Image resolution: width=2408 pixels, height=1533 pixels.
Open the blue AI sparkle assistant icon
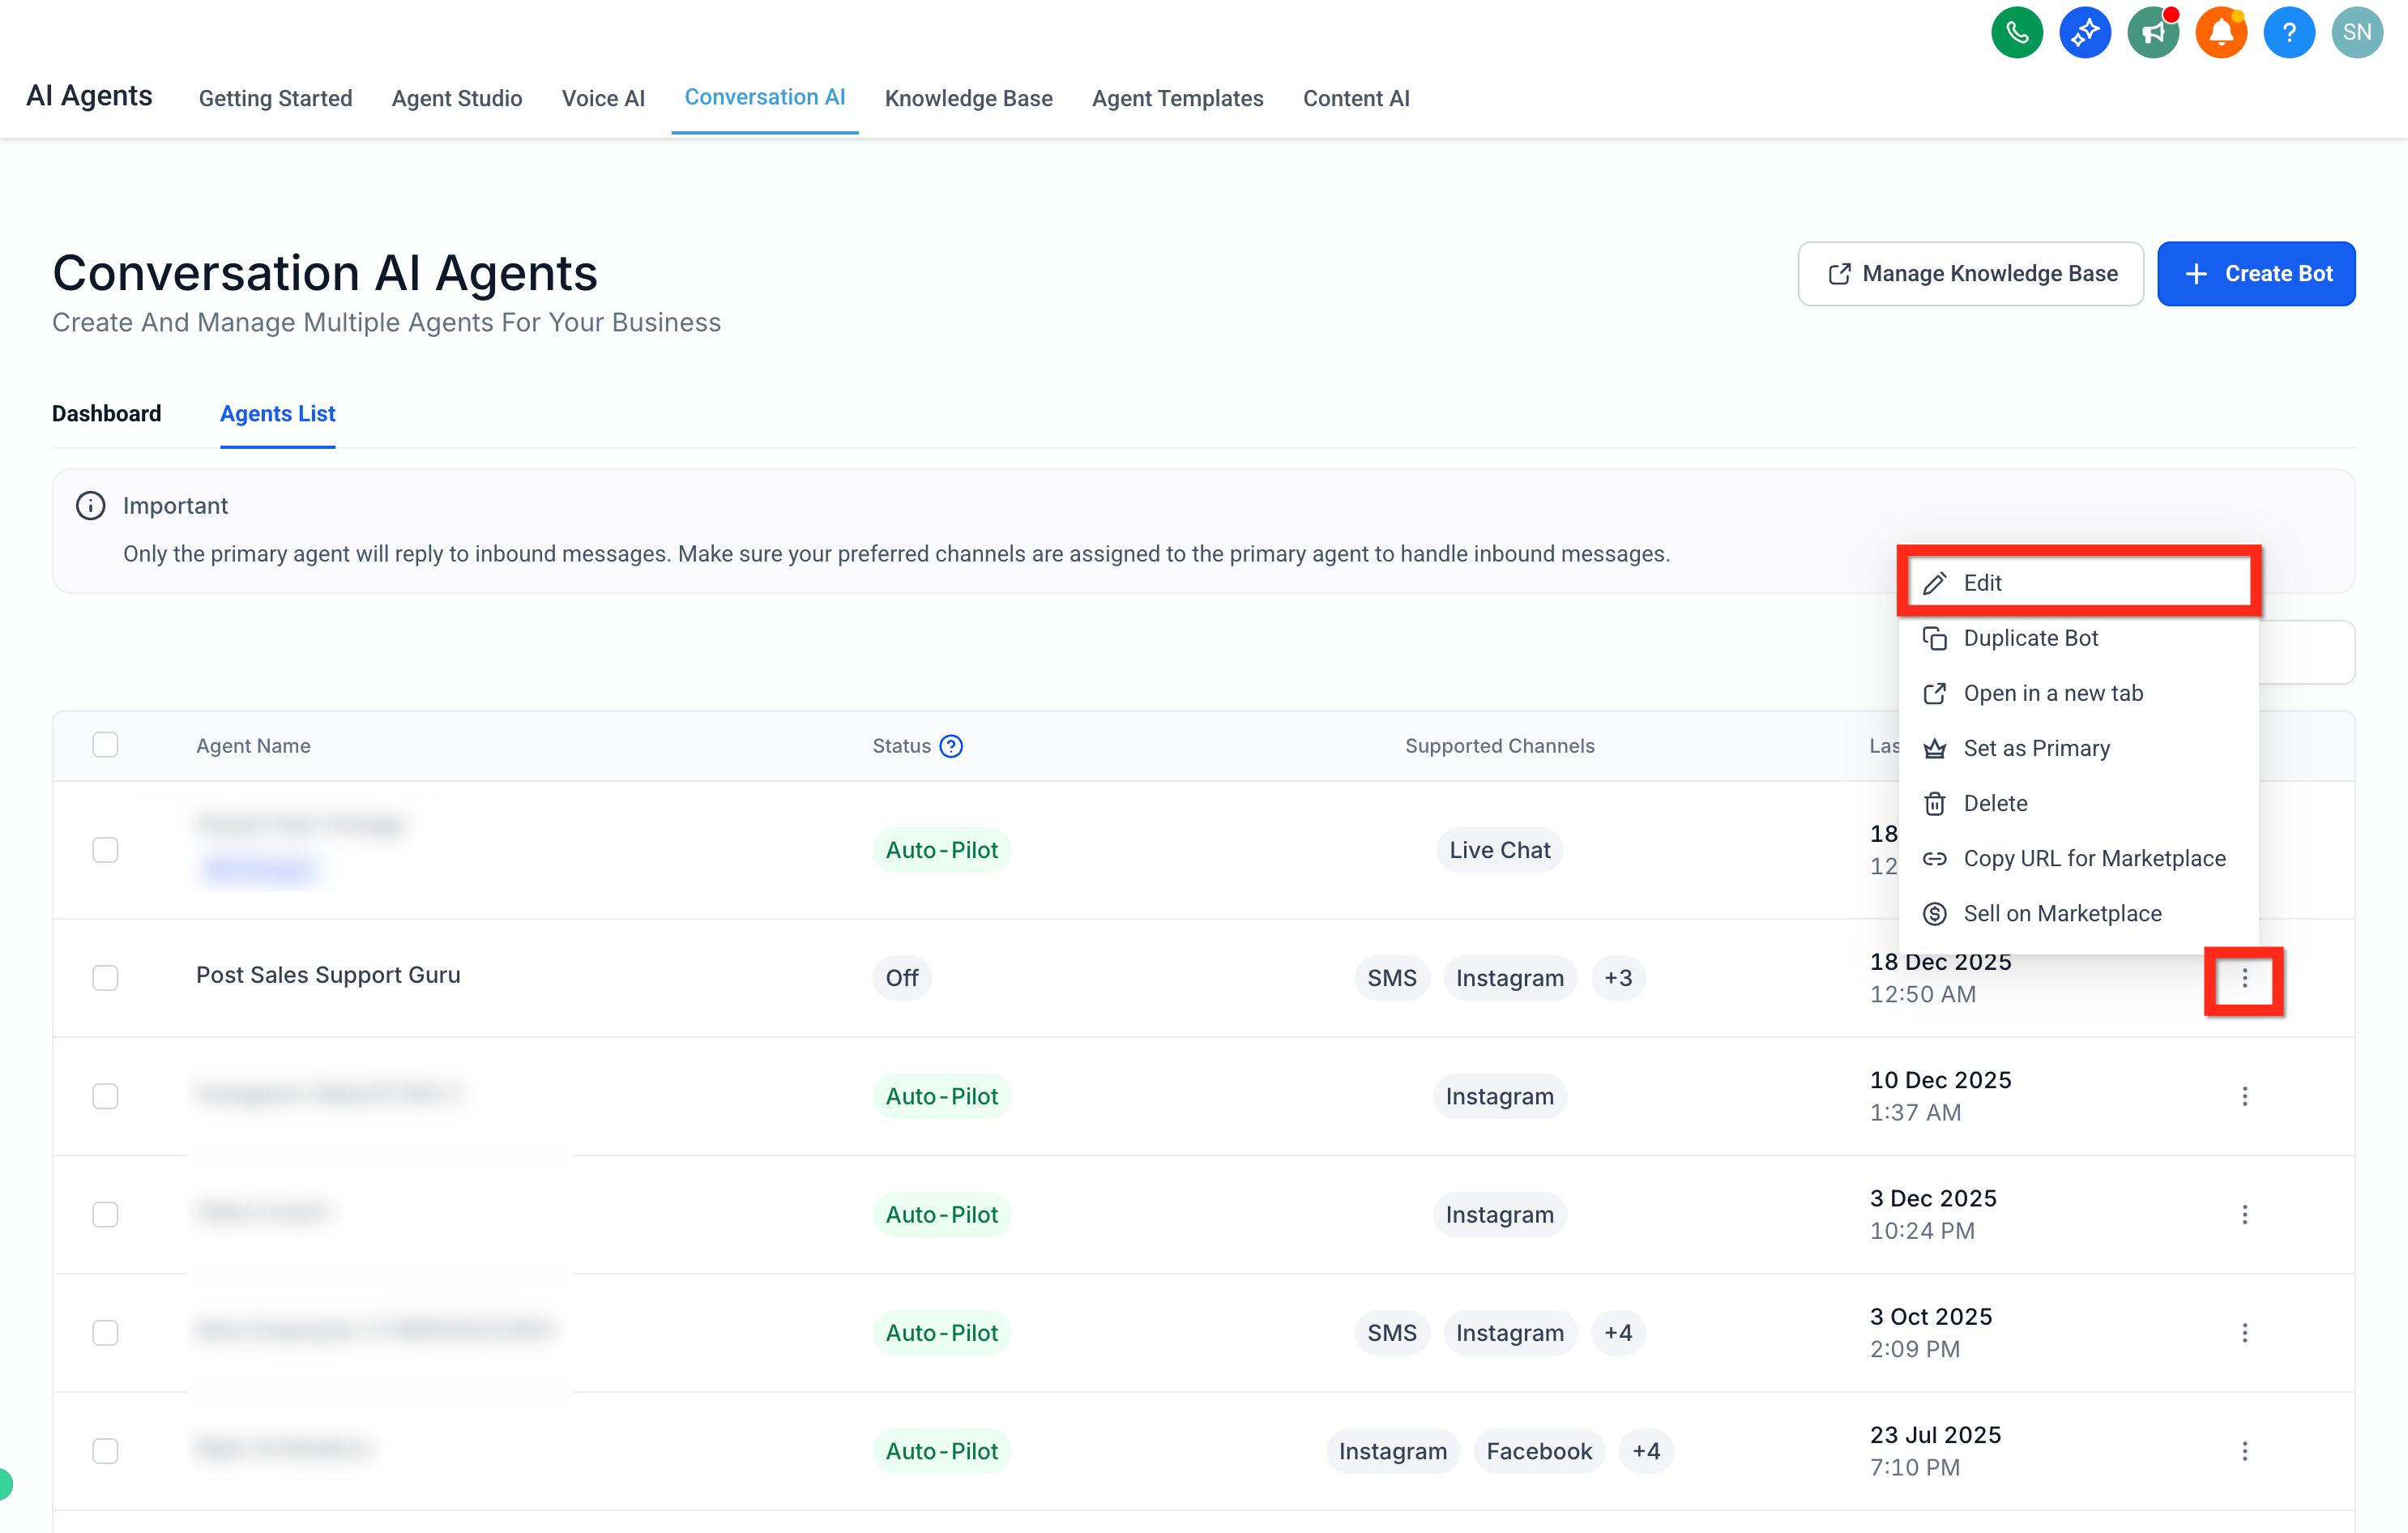coord(2084,32)
